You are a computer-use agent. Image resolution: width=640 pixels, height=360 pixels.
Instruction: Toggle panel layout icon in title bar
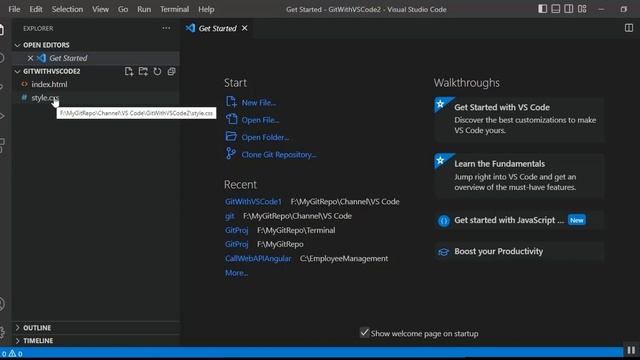[x=556, y=9]
